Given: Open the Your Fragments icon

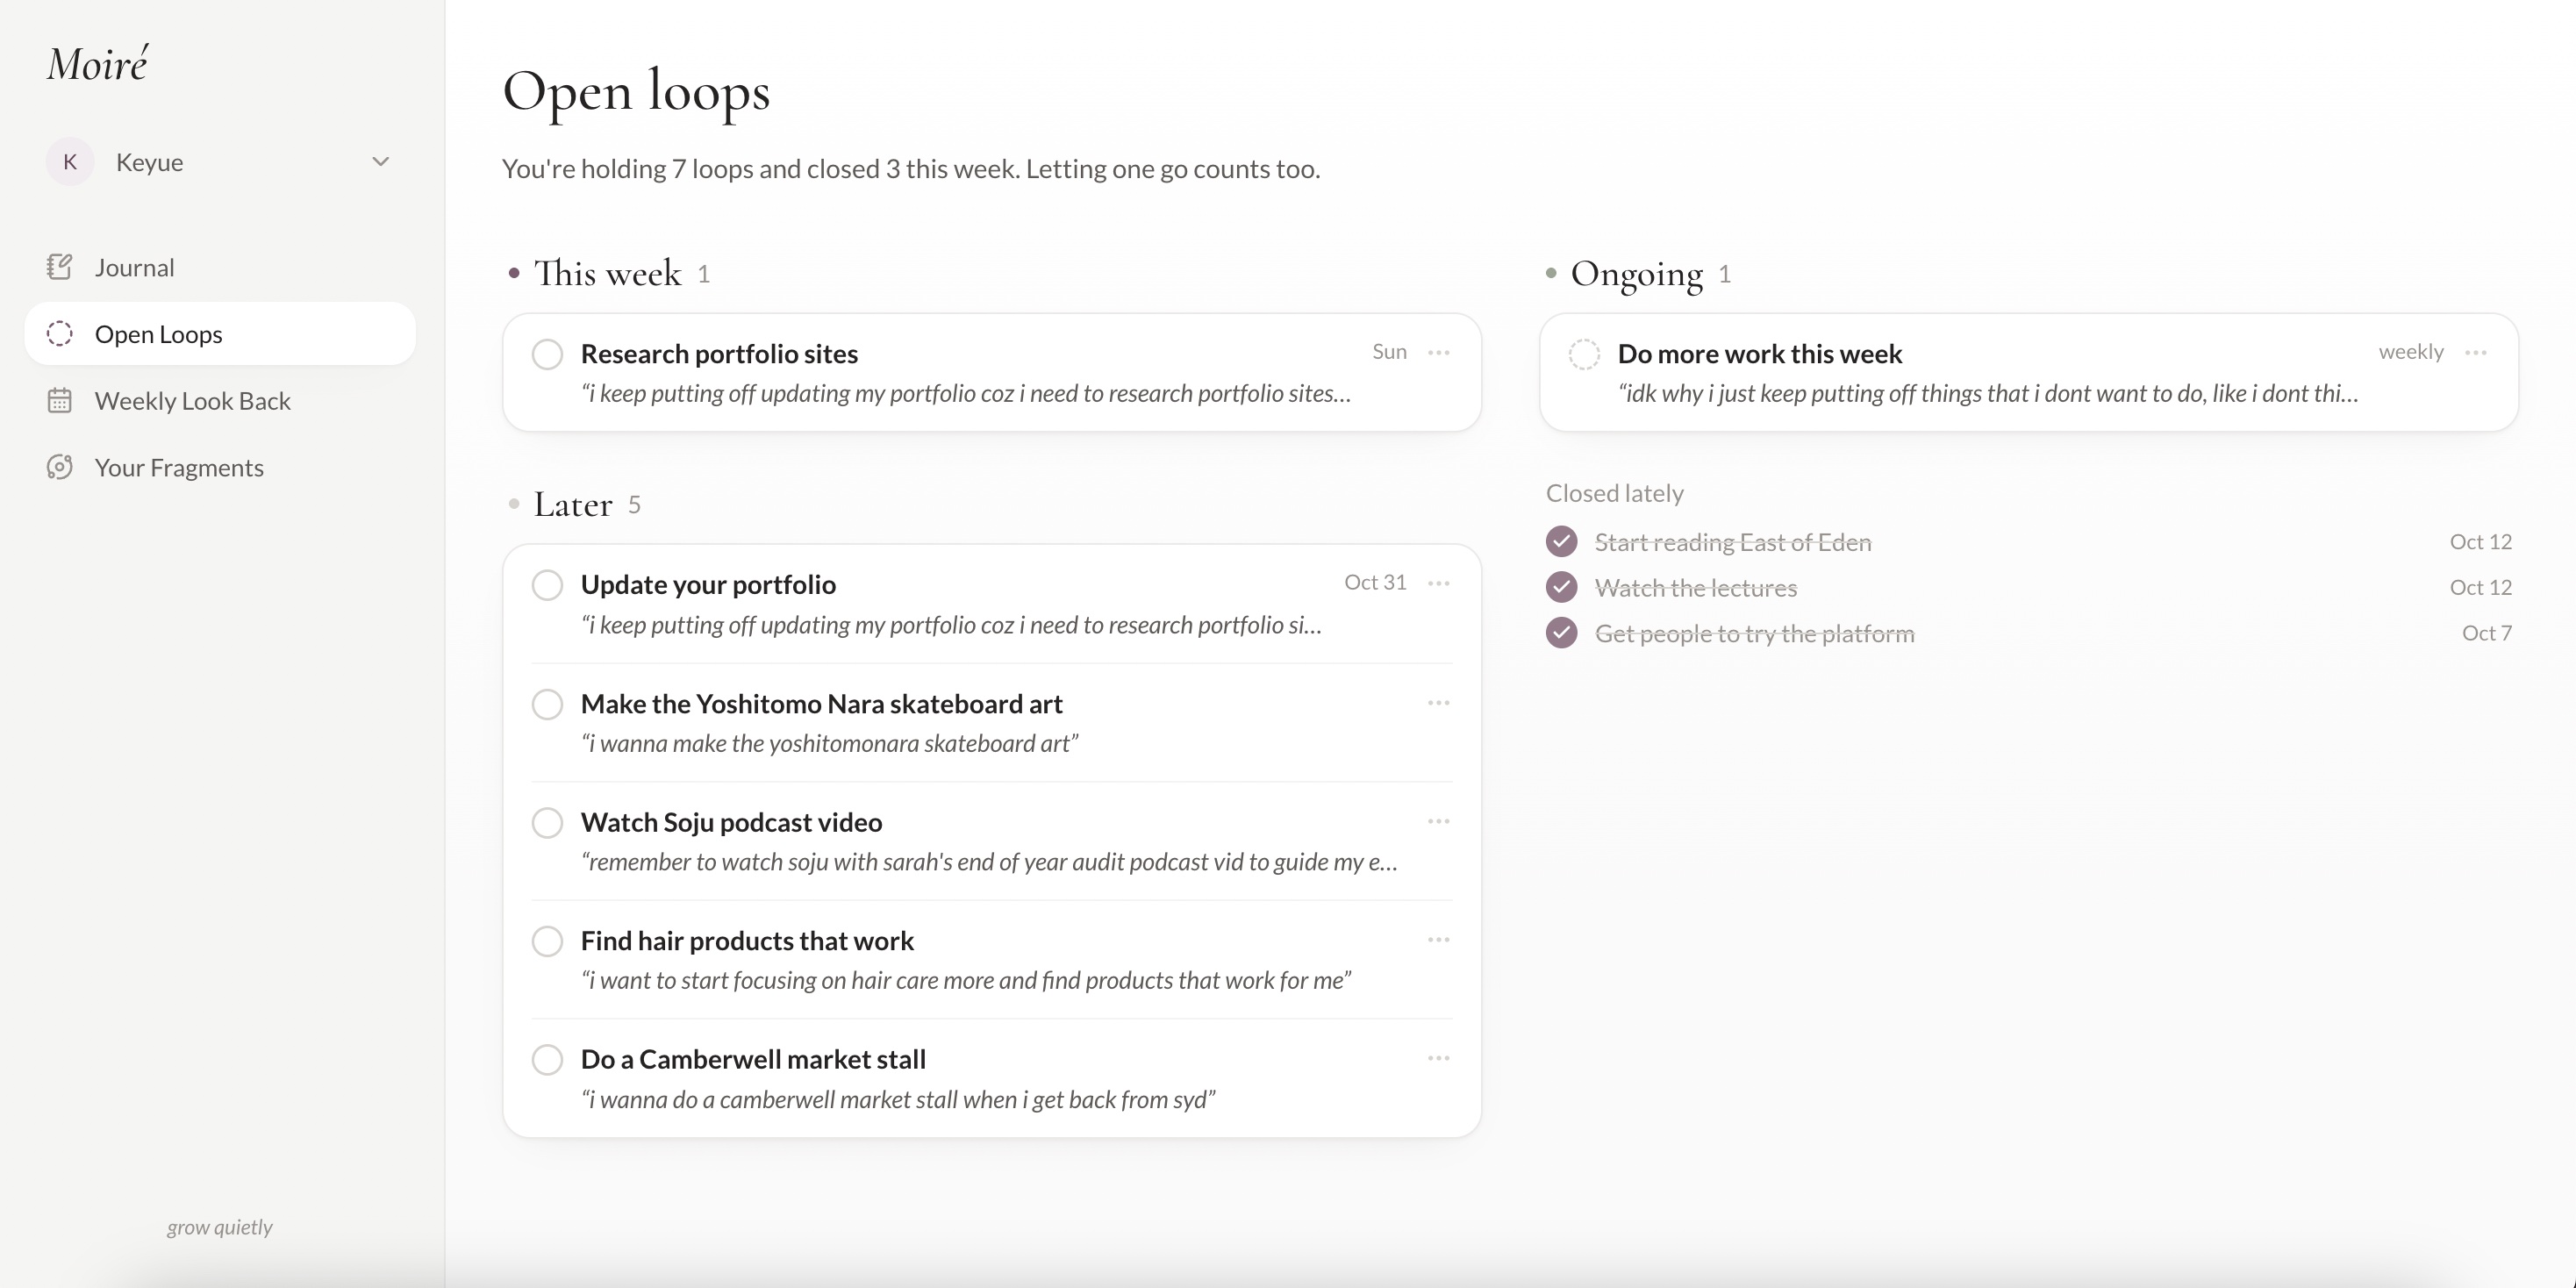Looking at the screenshot, I should click(59, 467).
